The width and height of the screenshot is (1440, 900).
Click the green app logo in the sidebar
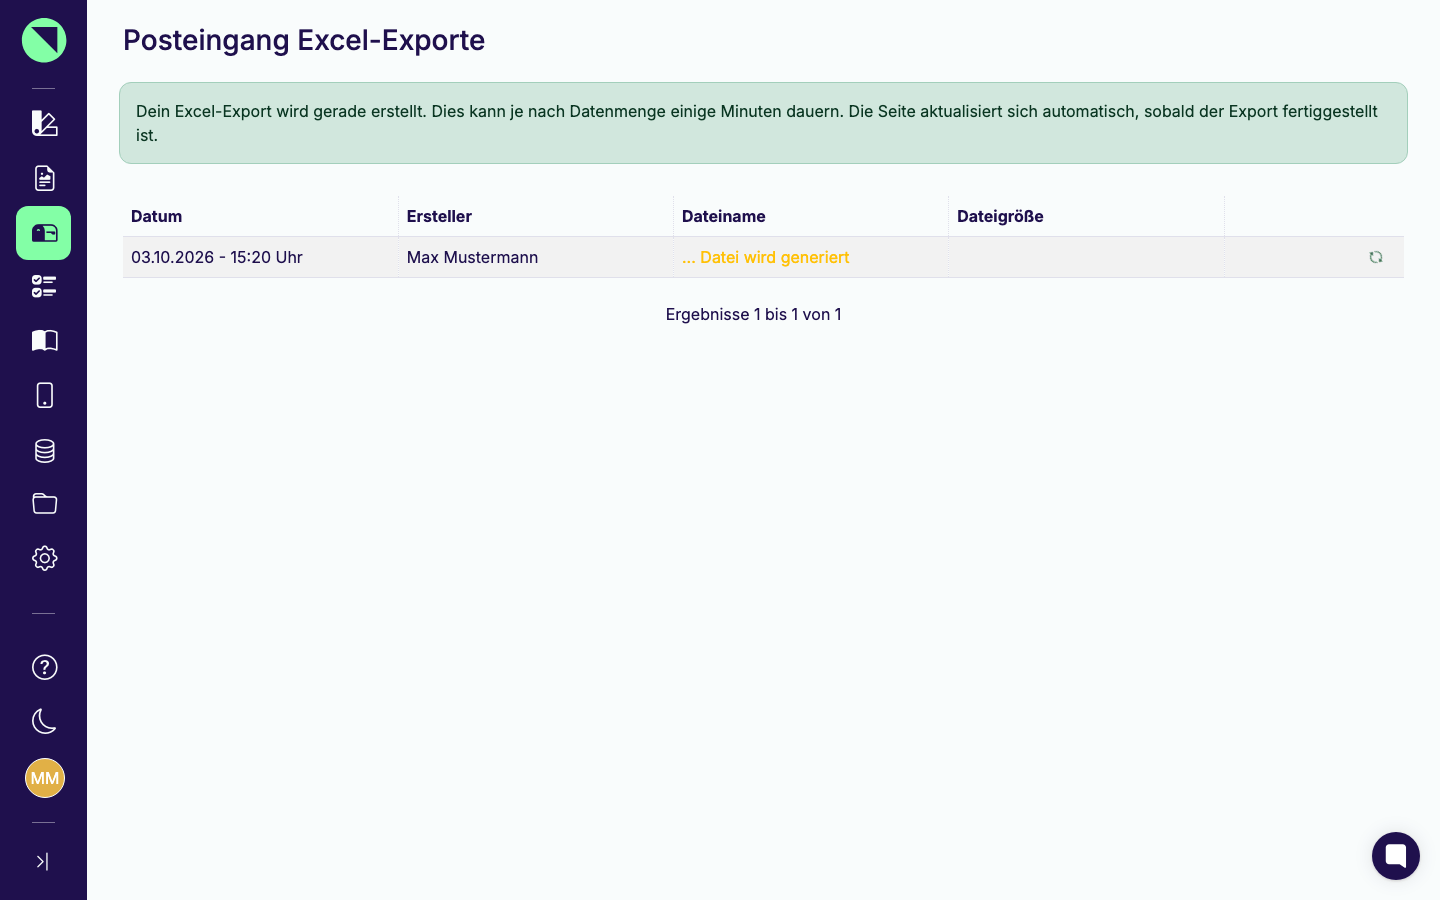point(44,40)
